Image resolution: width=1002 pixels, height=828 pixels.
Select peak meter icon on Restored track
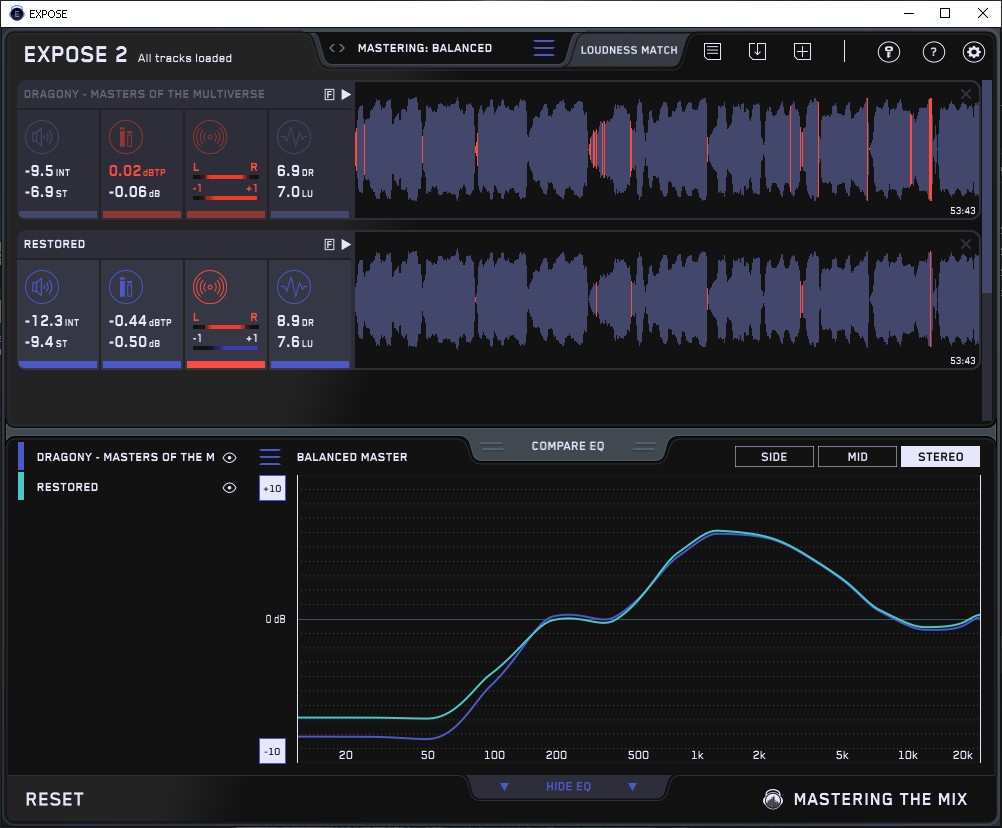126,287
